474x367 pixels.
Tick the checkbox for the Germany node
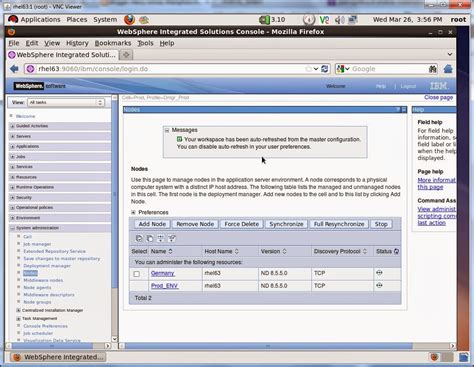click(x=137, y=274)
